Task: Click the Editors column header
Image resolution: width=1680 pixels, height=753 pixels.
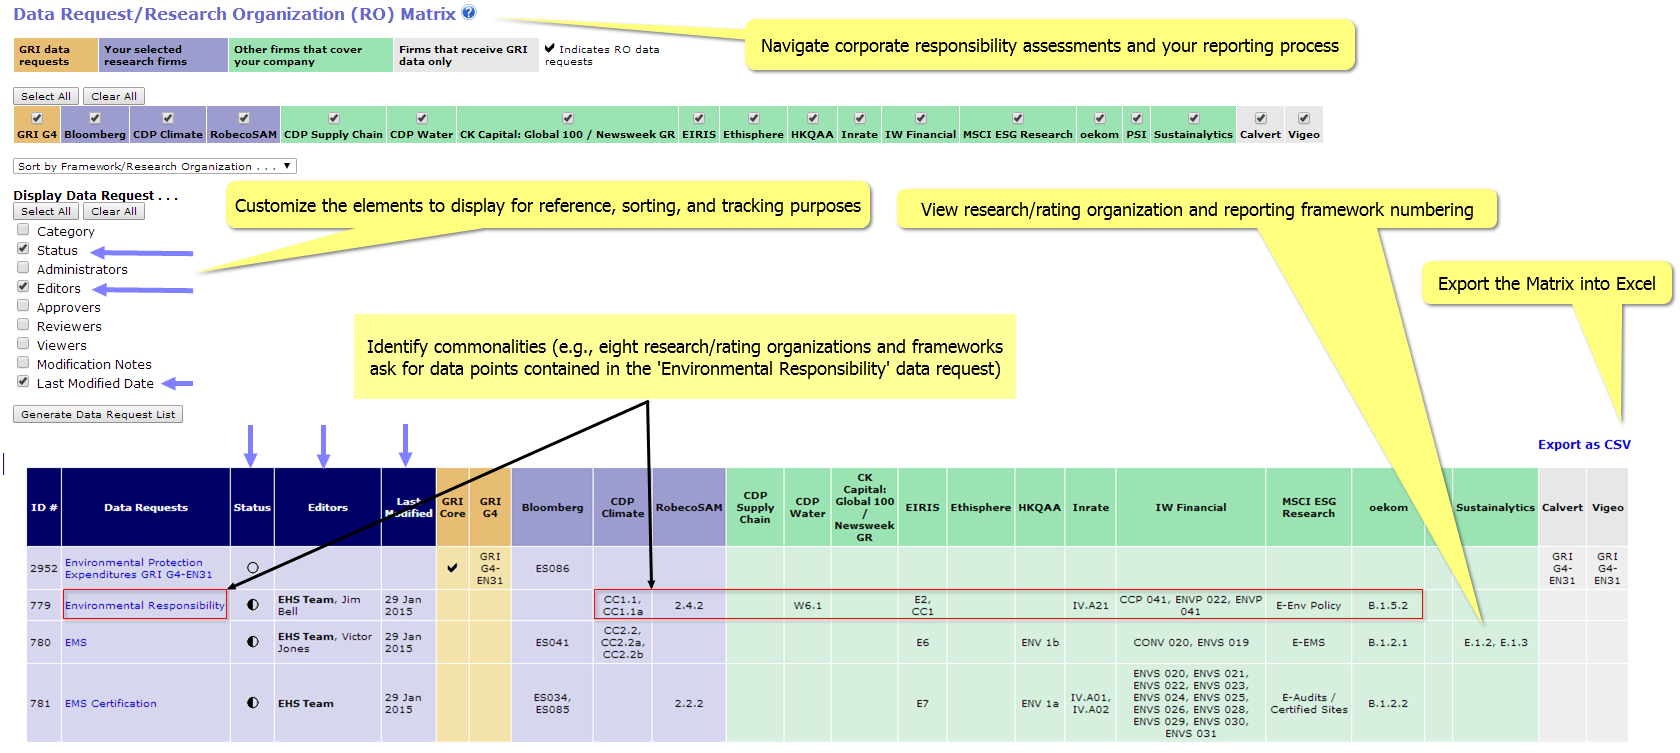Action: 328,508
